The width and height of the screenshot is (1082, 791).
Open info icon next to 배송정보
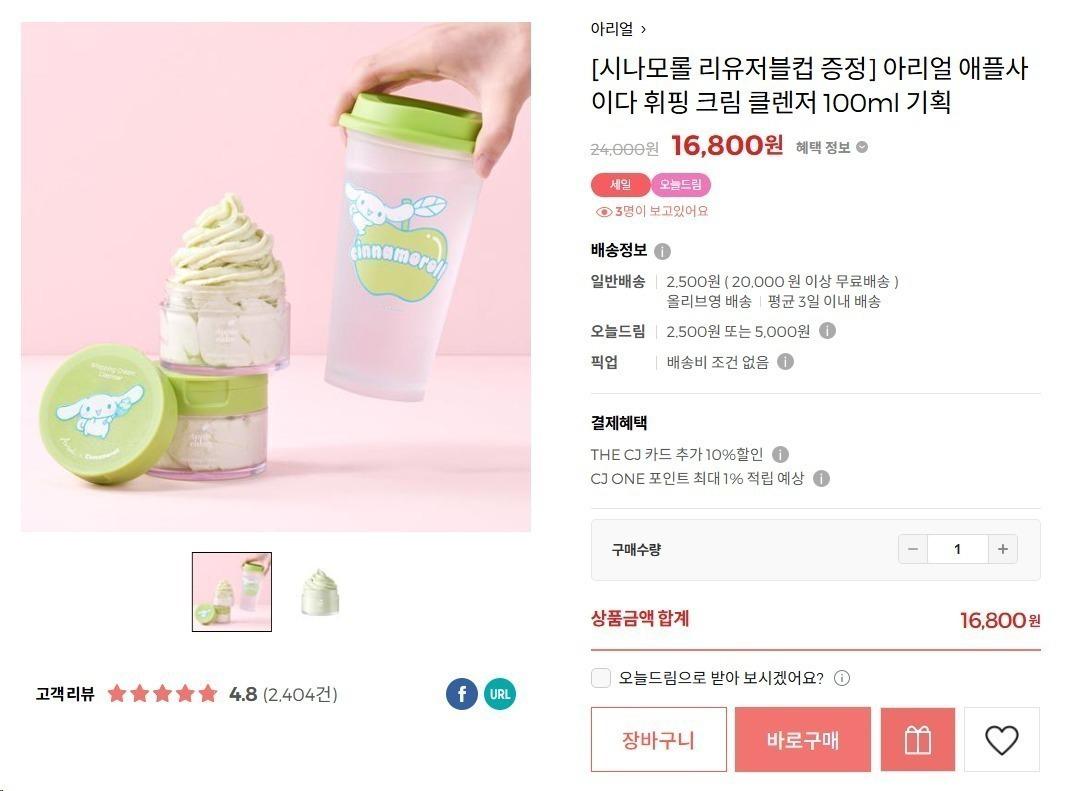[662, 251]
